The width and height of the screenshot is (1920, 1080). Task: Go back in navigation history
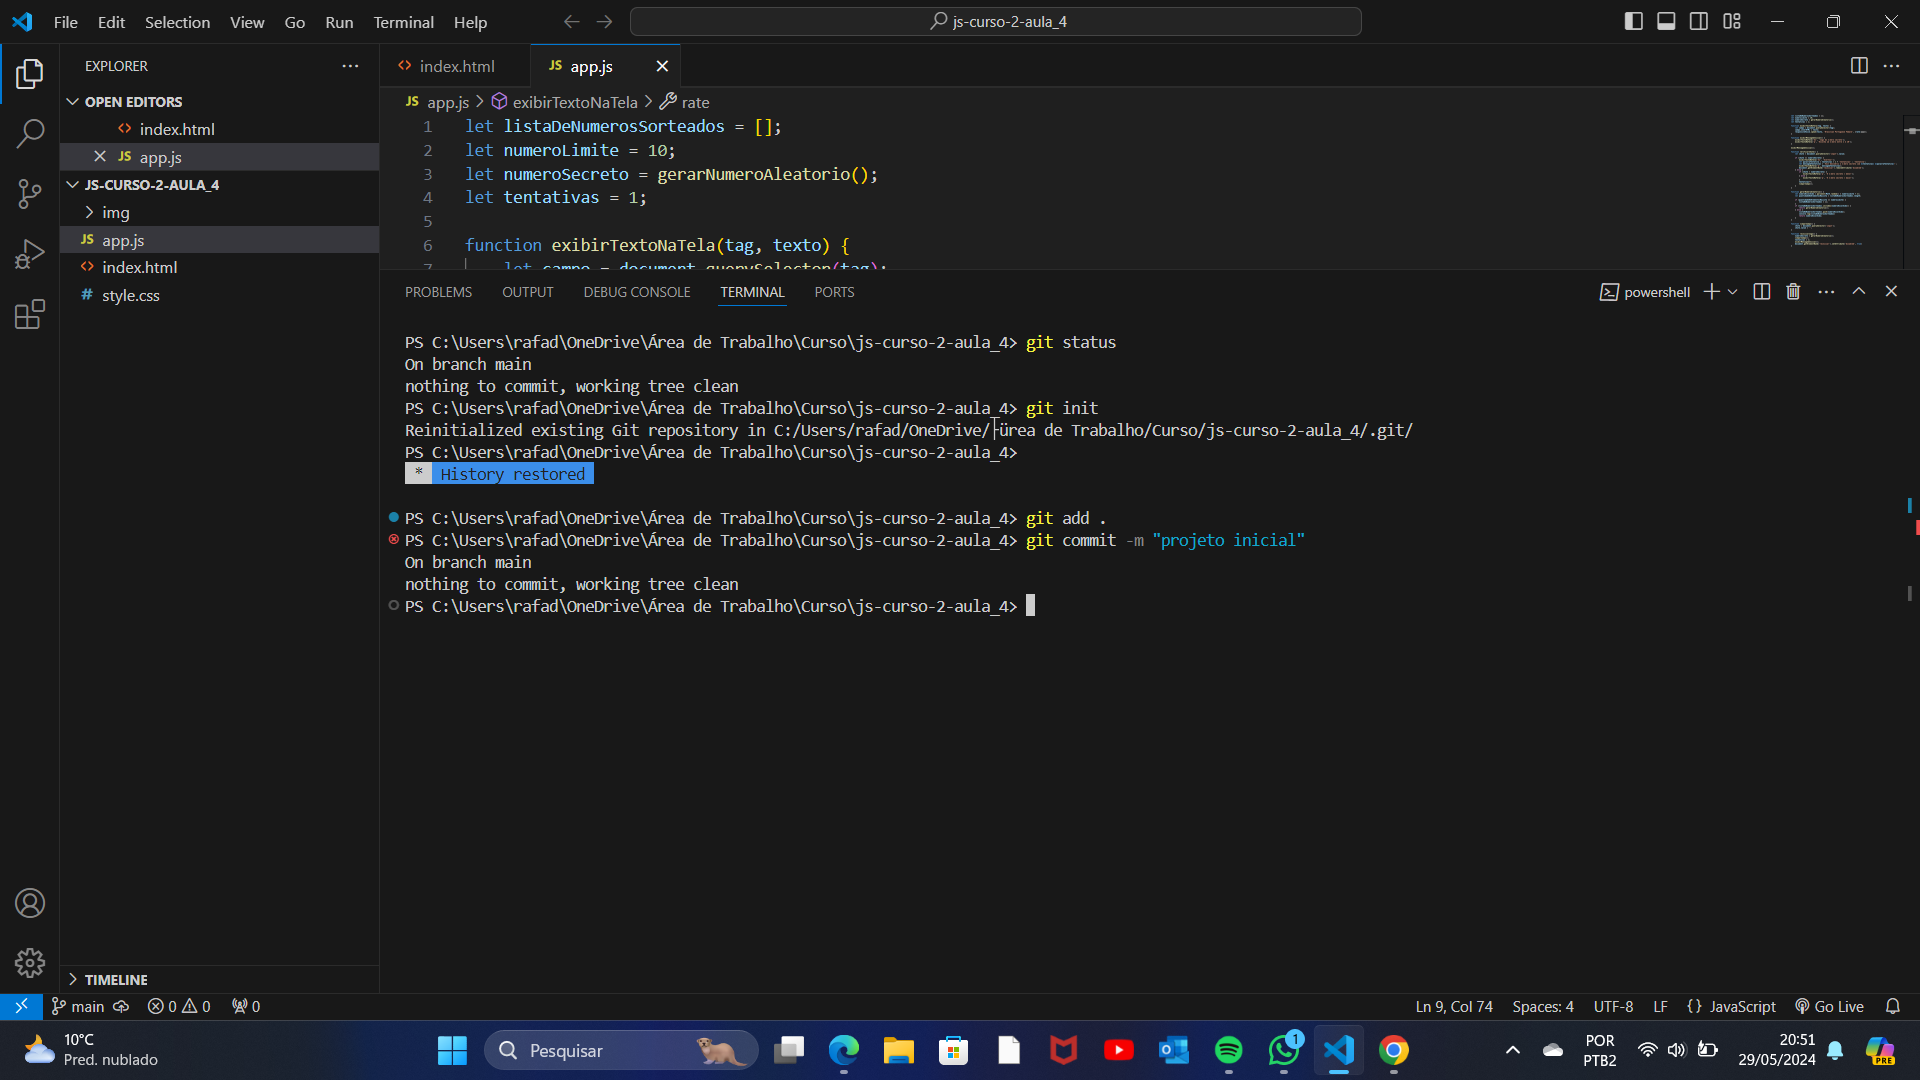tap(571, 21)
